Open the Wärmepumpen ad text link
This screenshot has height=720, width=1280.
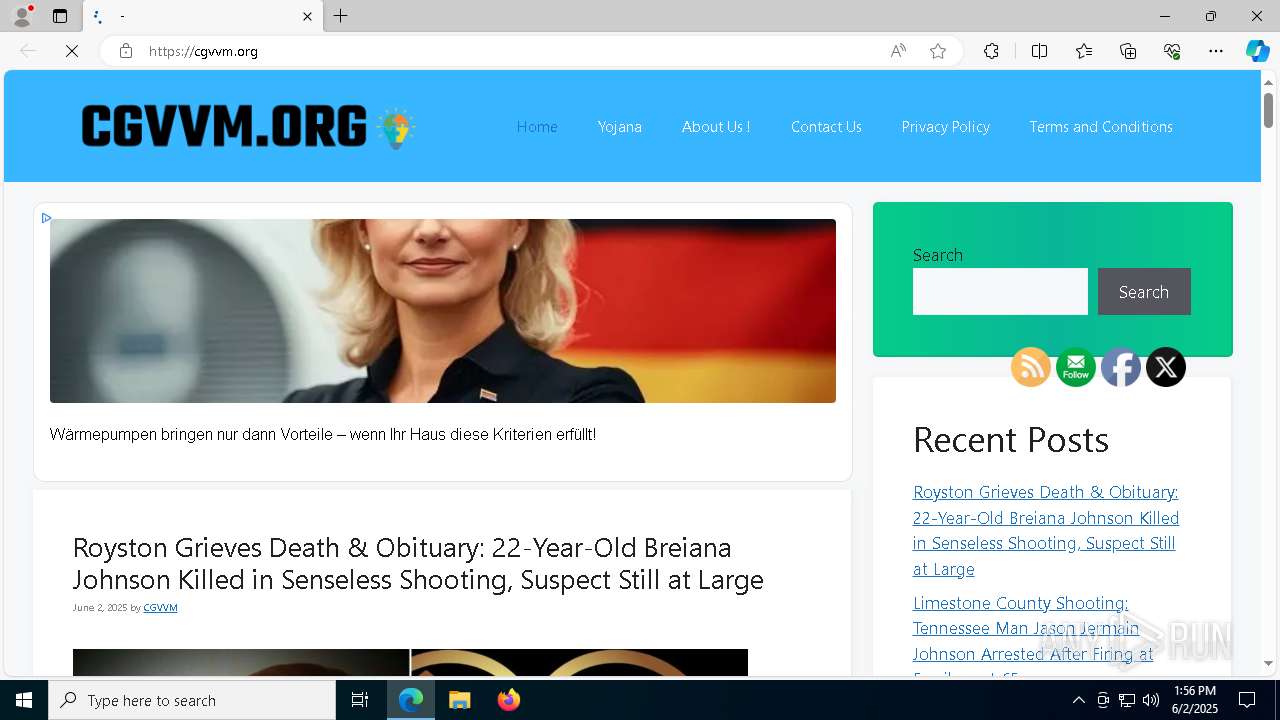tap(323, 435)
